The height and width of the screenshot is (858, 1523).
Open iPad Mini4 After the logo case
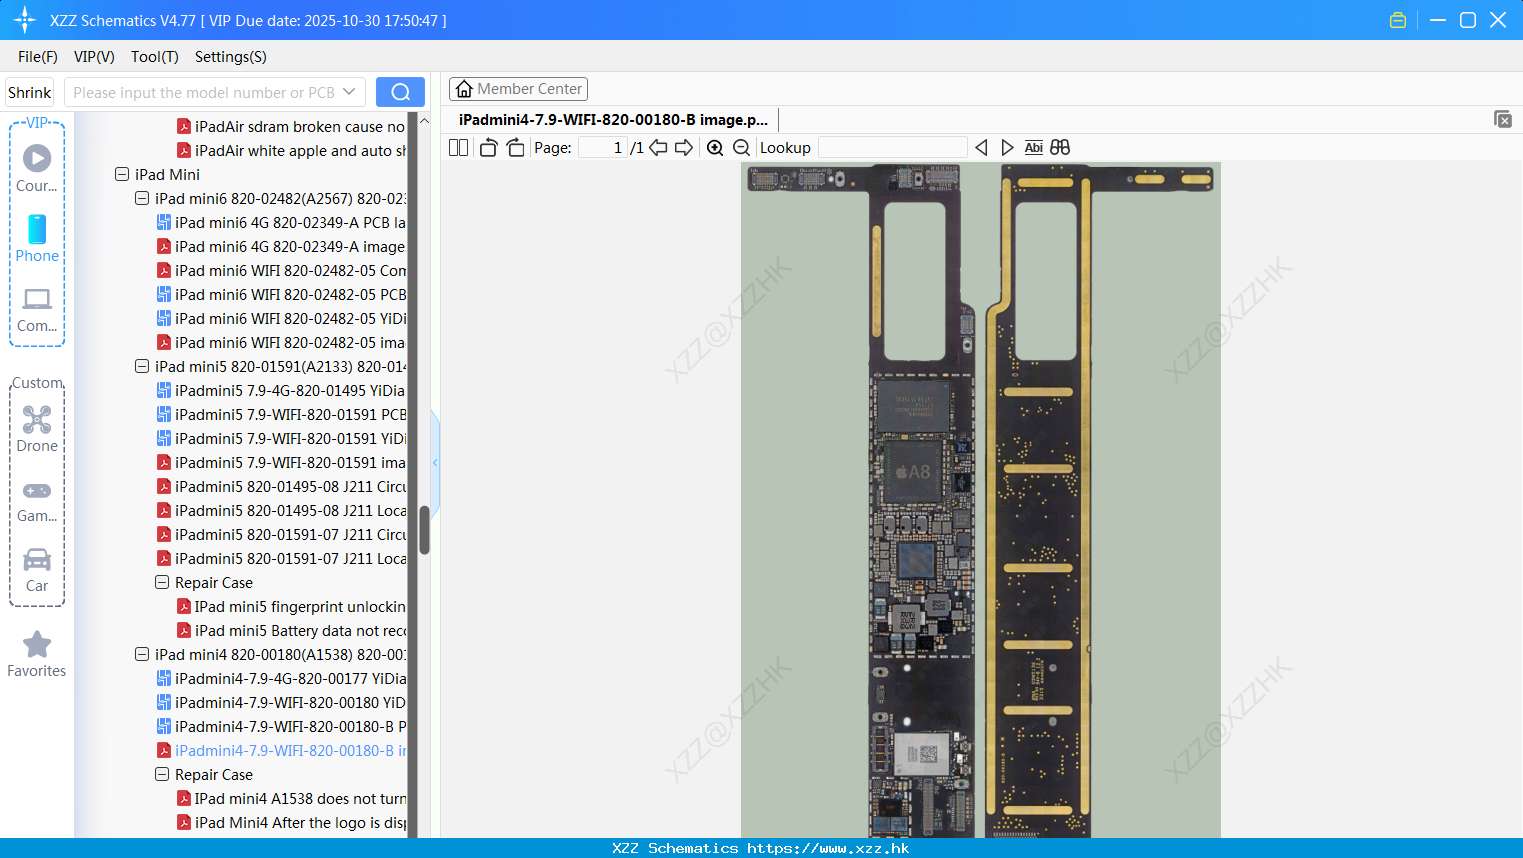(x=291, y=822)
